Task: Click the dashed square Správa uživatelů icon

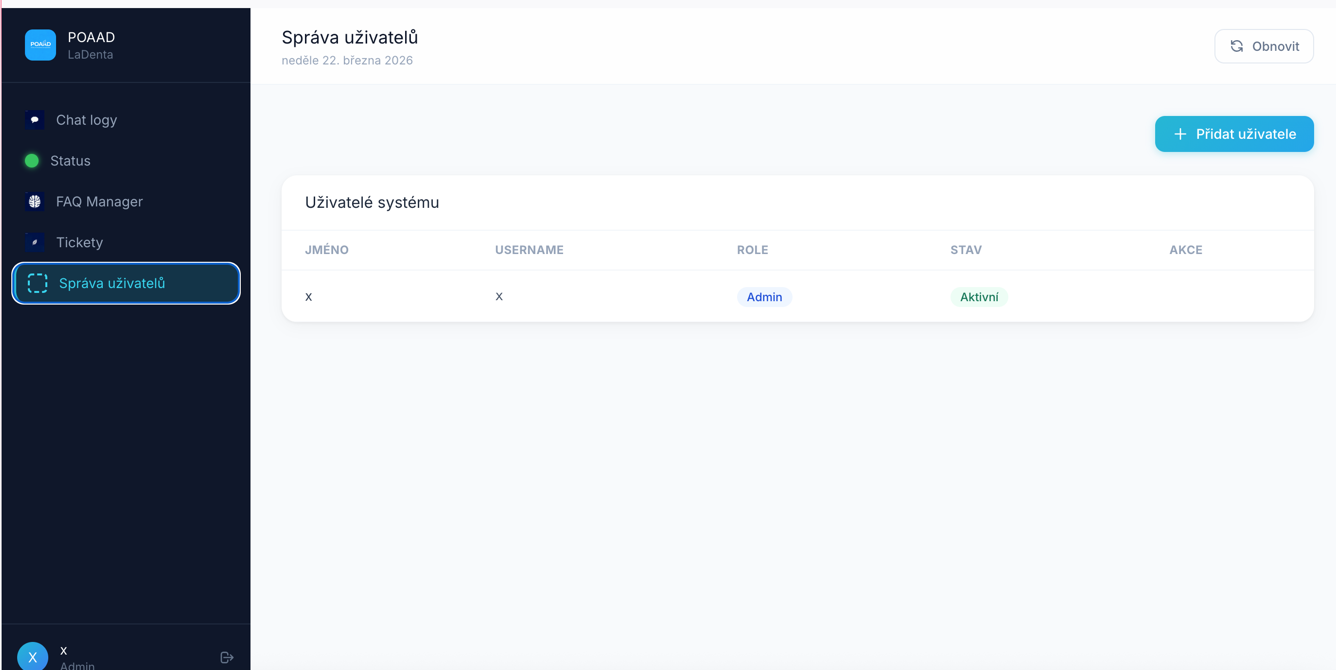Action: tap(37, 284)
